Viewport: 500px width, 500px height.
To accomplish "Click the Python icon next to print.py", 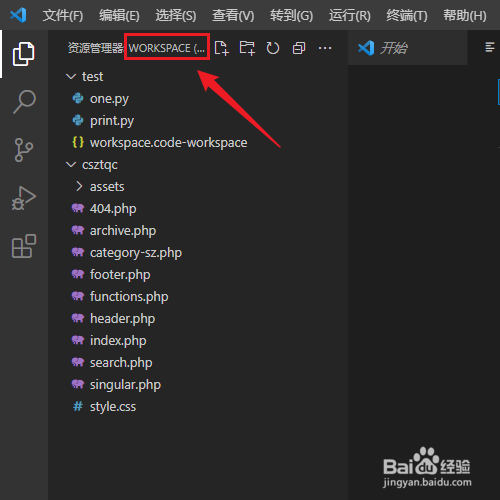I will [x=78, y=120].
